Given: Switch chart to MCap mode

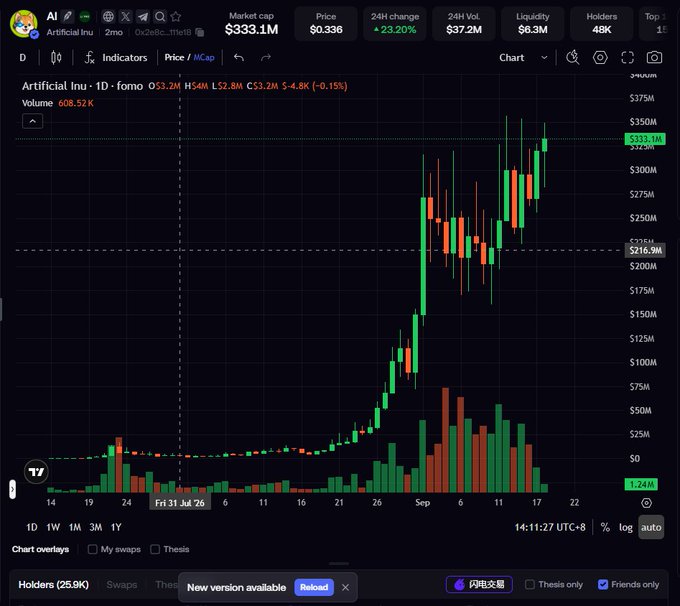Looking at the screenshot, I should [204, 57].
